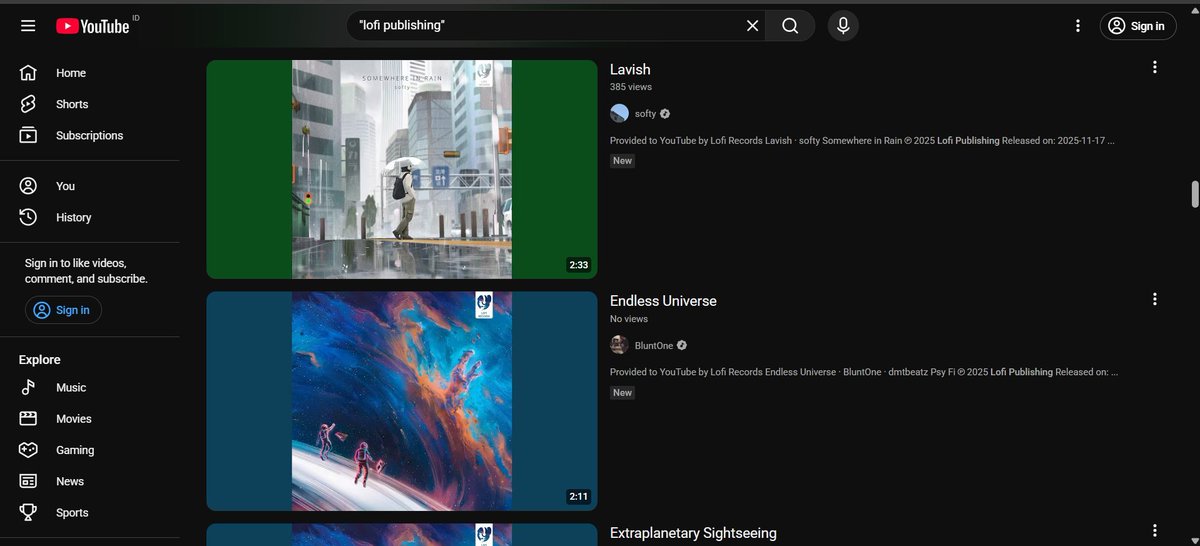Open the hamburger guide menu
Screen dimensions: 1200x546
[x=28, y=26]
